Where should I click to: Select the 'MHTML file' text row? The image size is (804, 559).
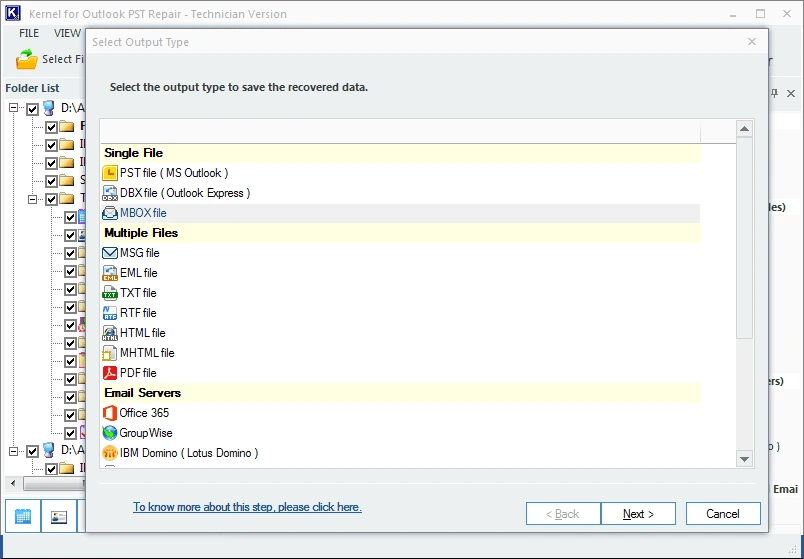(x=147, y=353)
